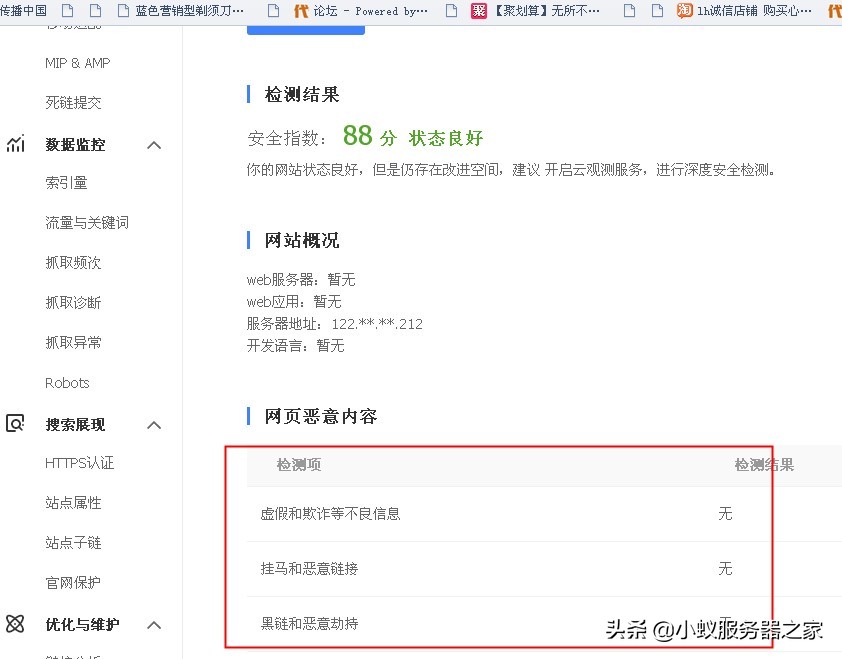The image size is (842, 659).
Task: Click the magnifier icon beside 搜索展现
Action: pyautogui.click(x=15, y=424)
